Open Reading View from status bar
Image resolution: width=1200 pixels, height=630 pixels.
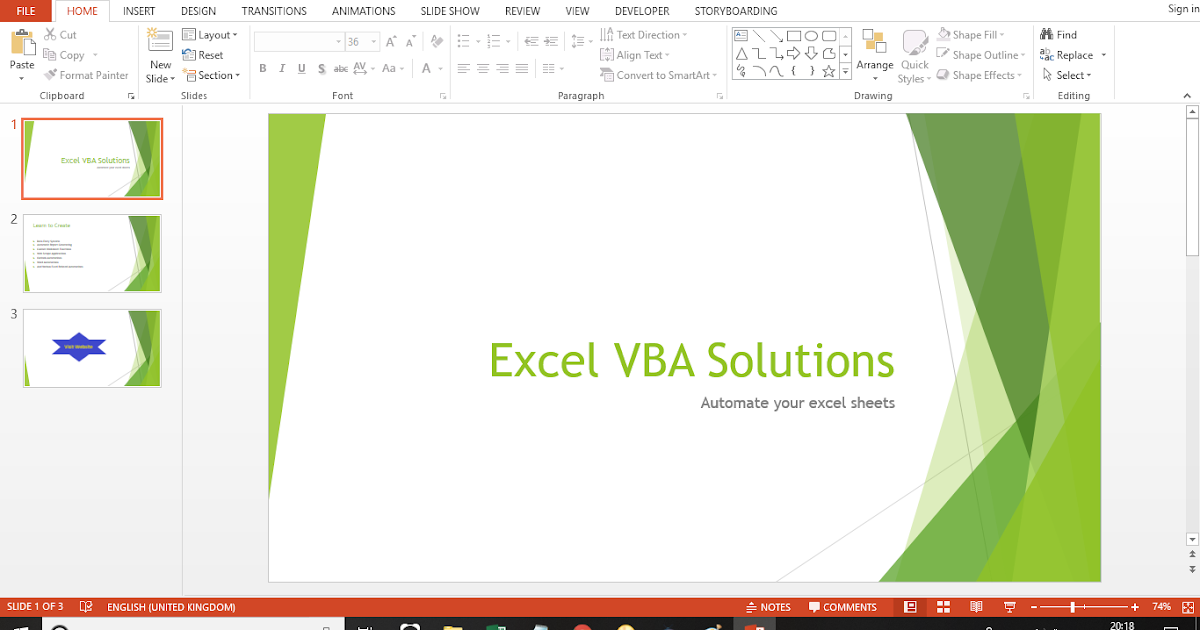(x=976, y=606)
